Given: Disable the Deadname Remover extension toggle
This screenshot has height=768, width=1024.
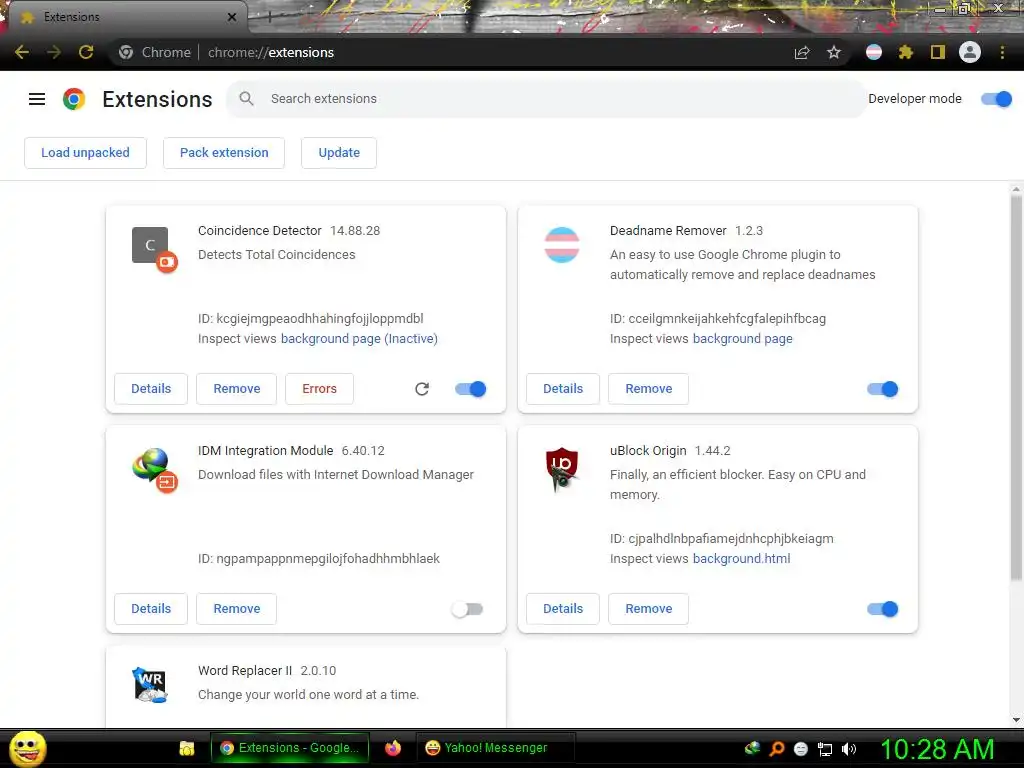Looking at the screenshot, I should [883, 389].
